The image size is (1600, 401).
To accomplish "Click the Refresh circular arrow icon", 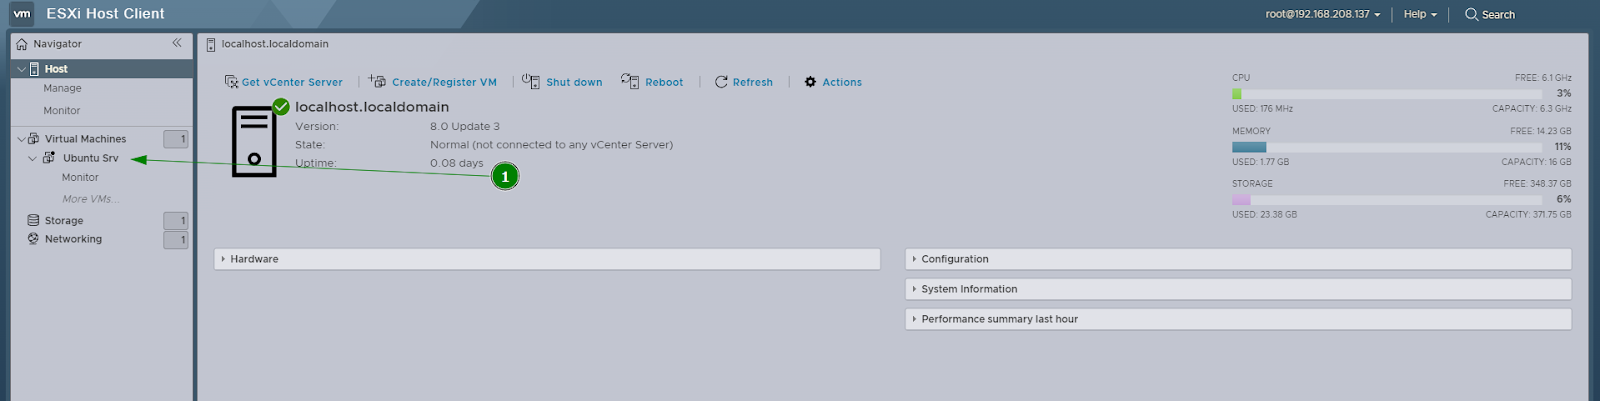I will pyautogui.click(x=721, y=82).
